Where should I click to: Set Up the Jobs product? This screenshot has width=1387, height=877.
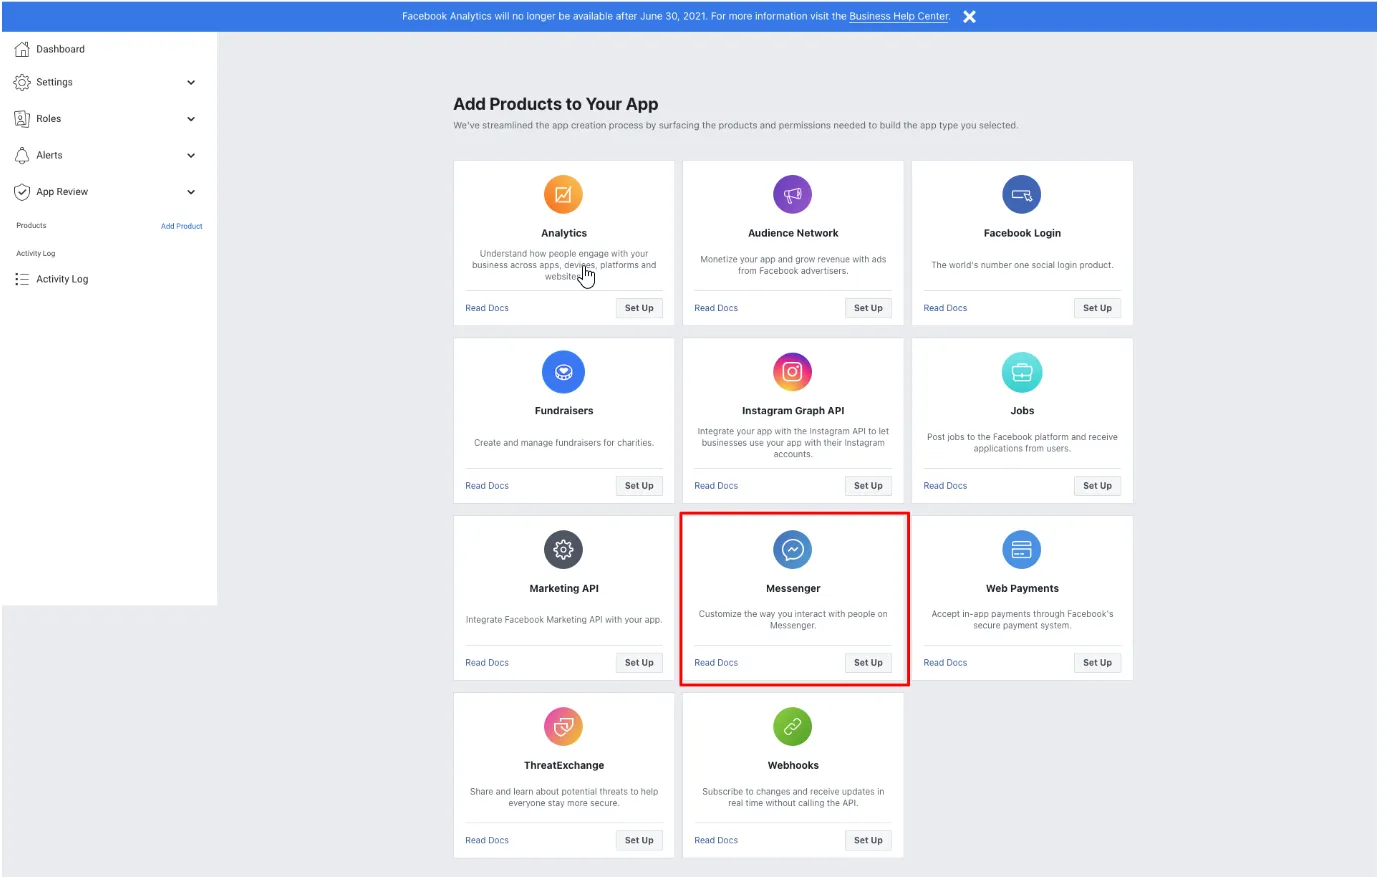coord(1097,486)
